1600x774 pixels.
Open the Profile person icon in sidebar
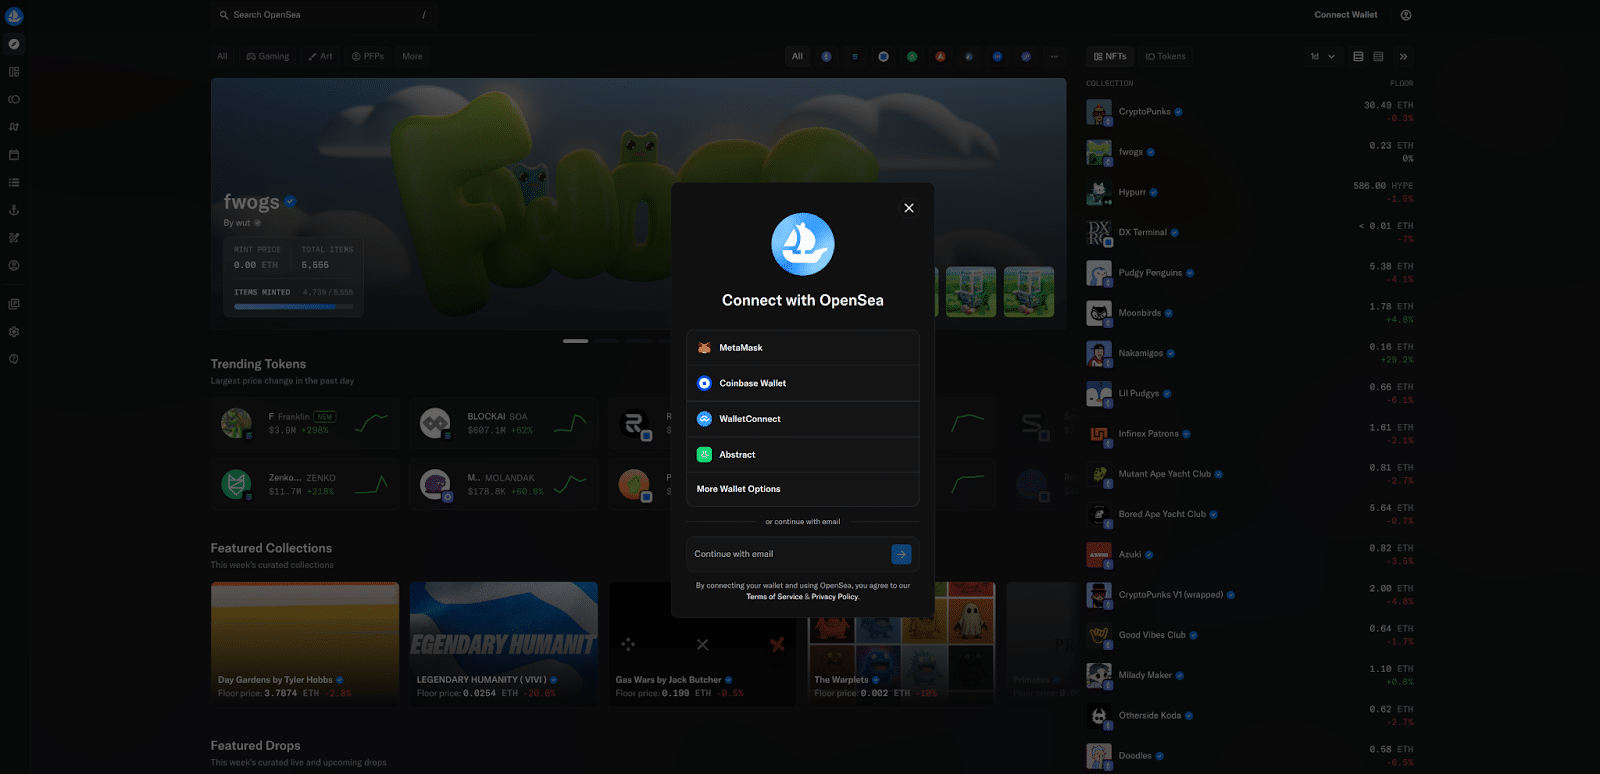pos(14,266)
